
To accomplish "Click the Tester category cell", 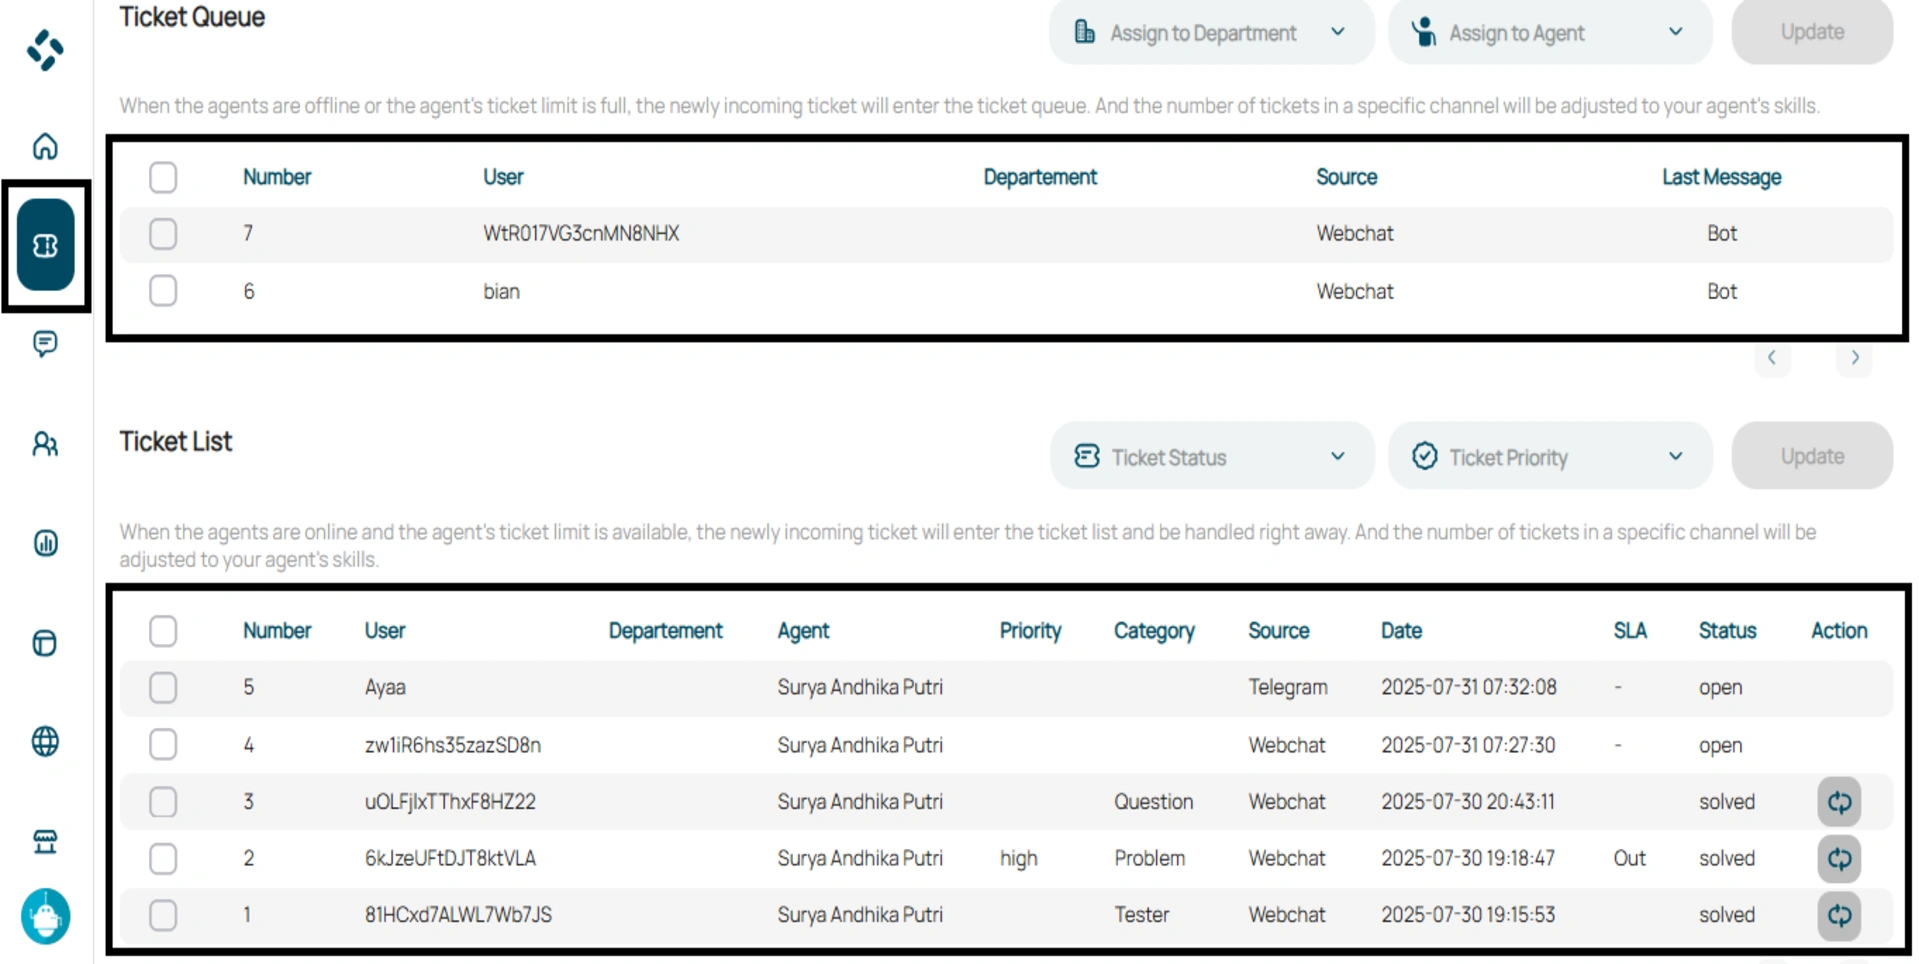I will click(1141, 915).
